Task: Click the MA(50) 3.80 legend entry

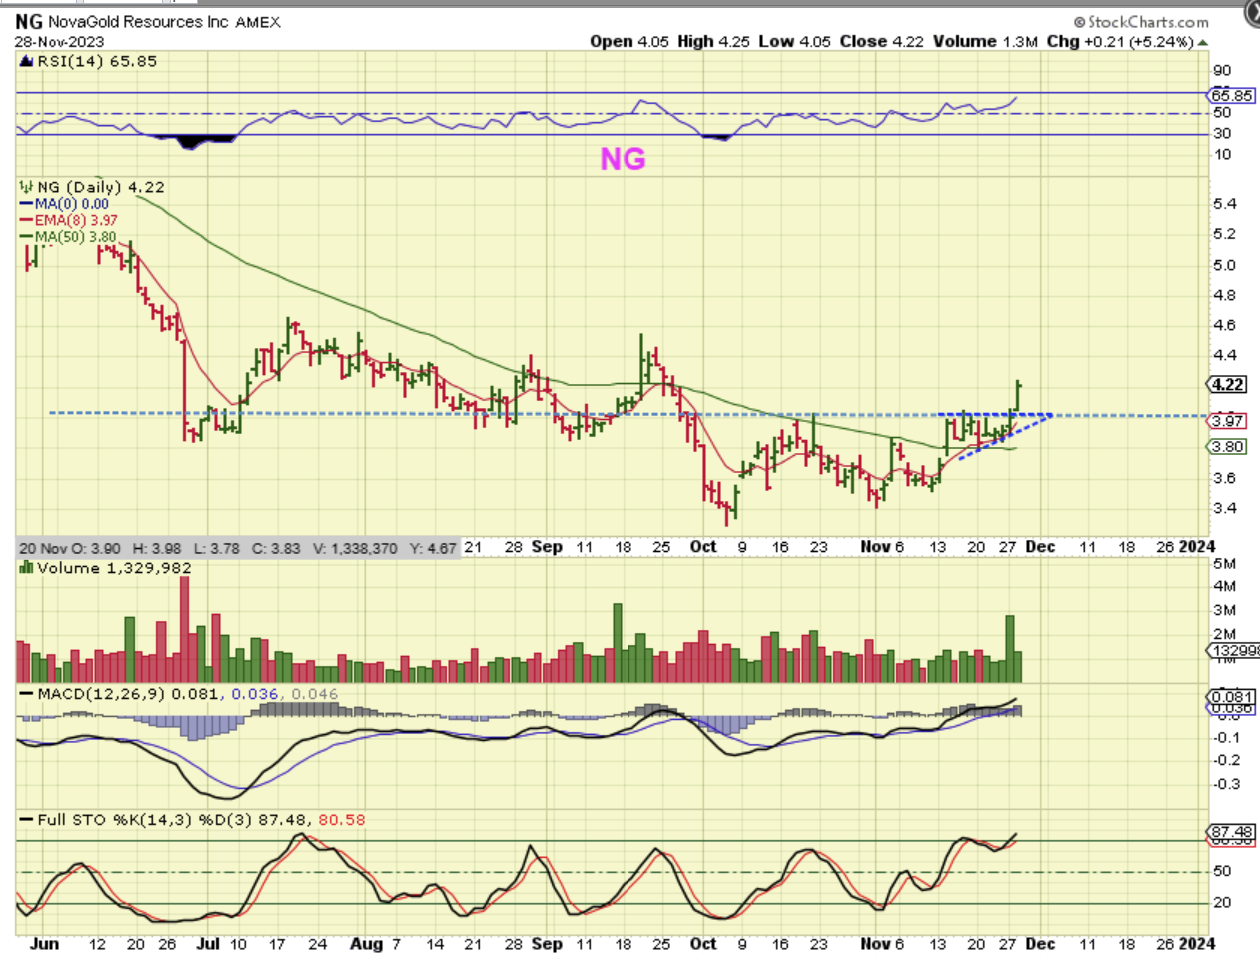Action: pos(76,237)
